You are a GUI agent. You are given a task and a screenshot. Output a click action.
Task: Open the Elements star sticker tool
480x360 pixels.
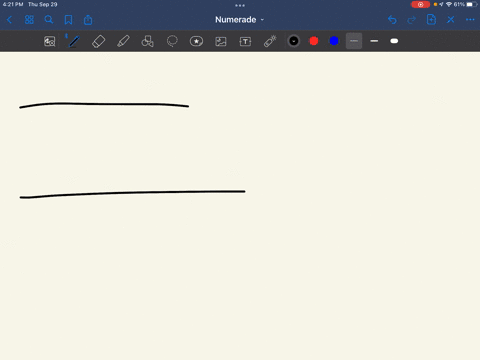tap(196, 41)
